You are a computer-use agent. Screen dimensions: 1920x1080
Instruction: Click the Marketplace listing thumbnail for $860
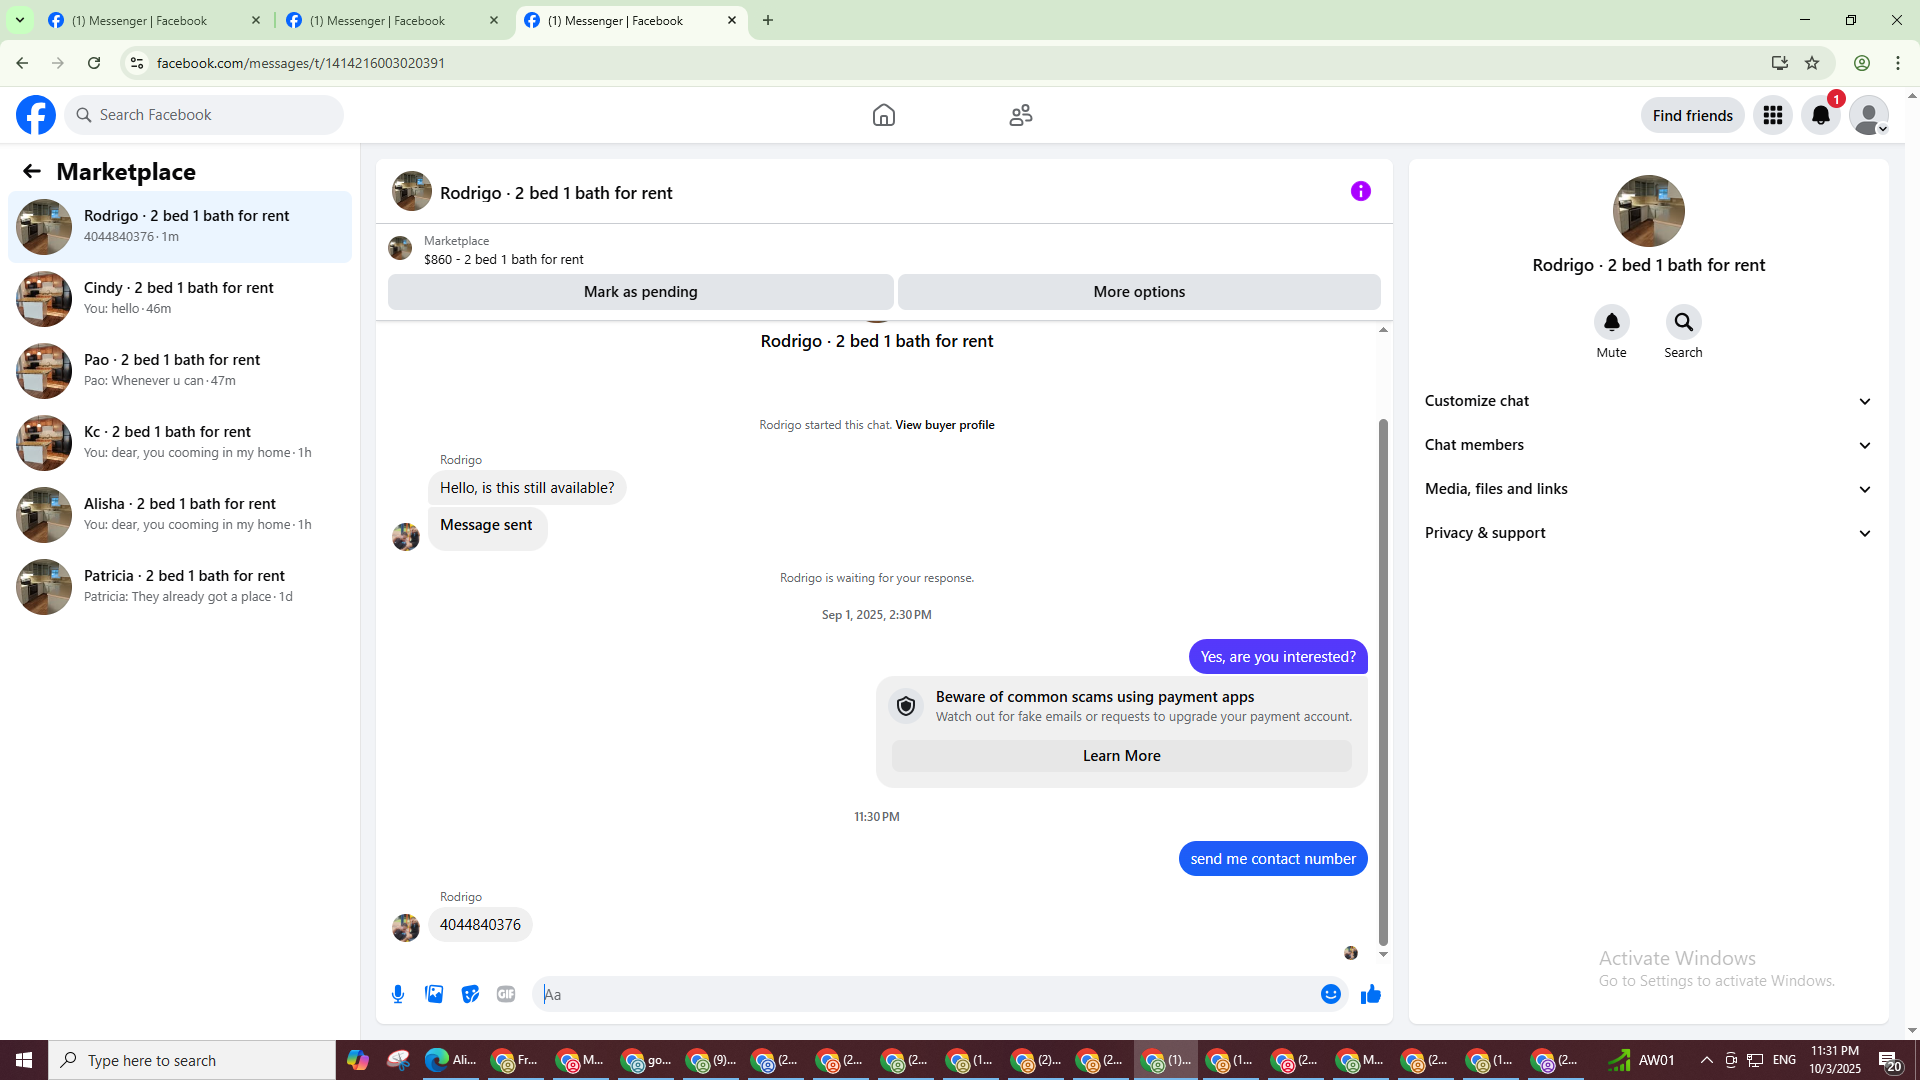[400, 248]
